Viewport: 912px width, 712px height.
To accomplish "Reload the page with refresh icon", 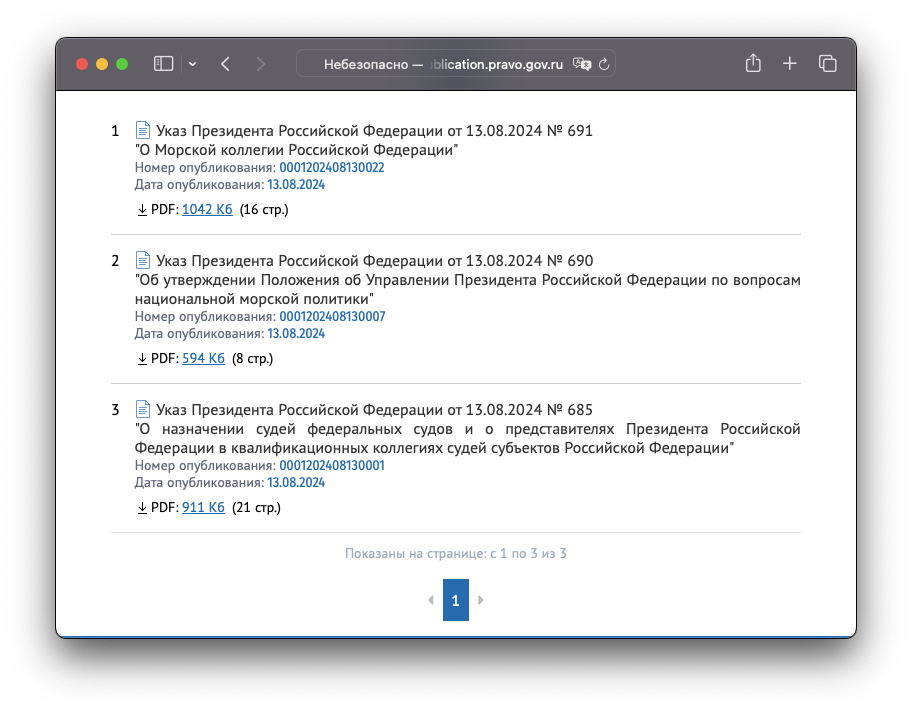I will (x=603, y=64).
